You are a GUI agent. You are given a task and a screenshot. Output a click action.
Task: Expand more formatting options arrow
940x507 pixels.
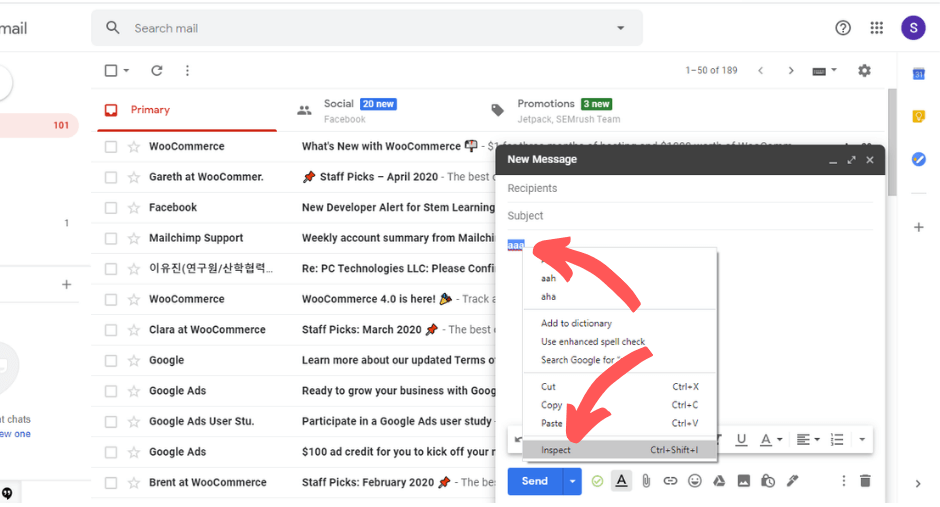862,439
